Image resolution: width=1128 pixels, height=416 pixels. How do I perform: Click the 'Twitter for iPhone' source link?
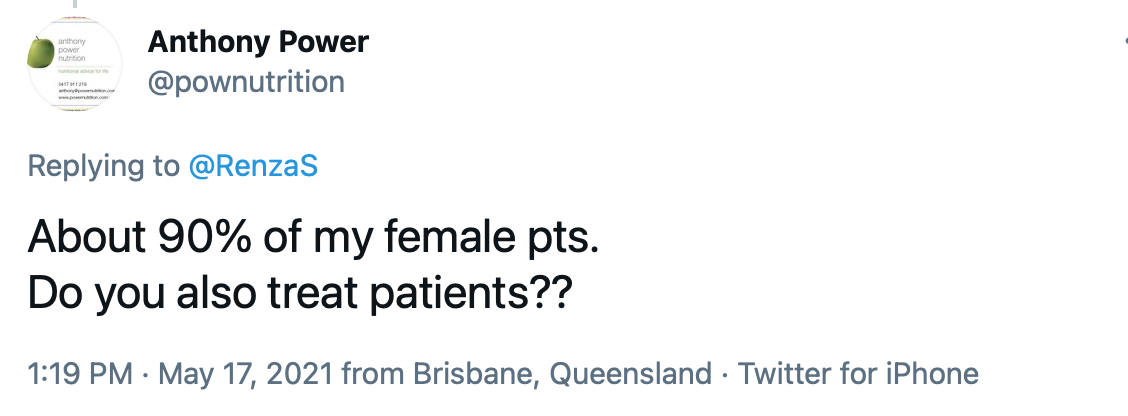pyautogui.click(x=857, y=374)
